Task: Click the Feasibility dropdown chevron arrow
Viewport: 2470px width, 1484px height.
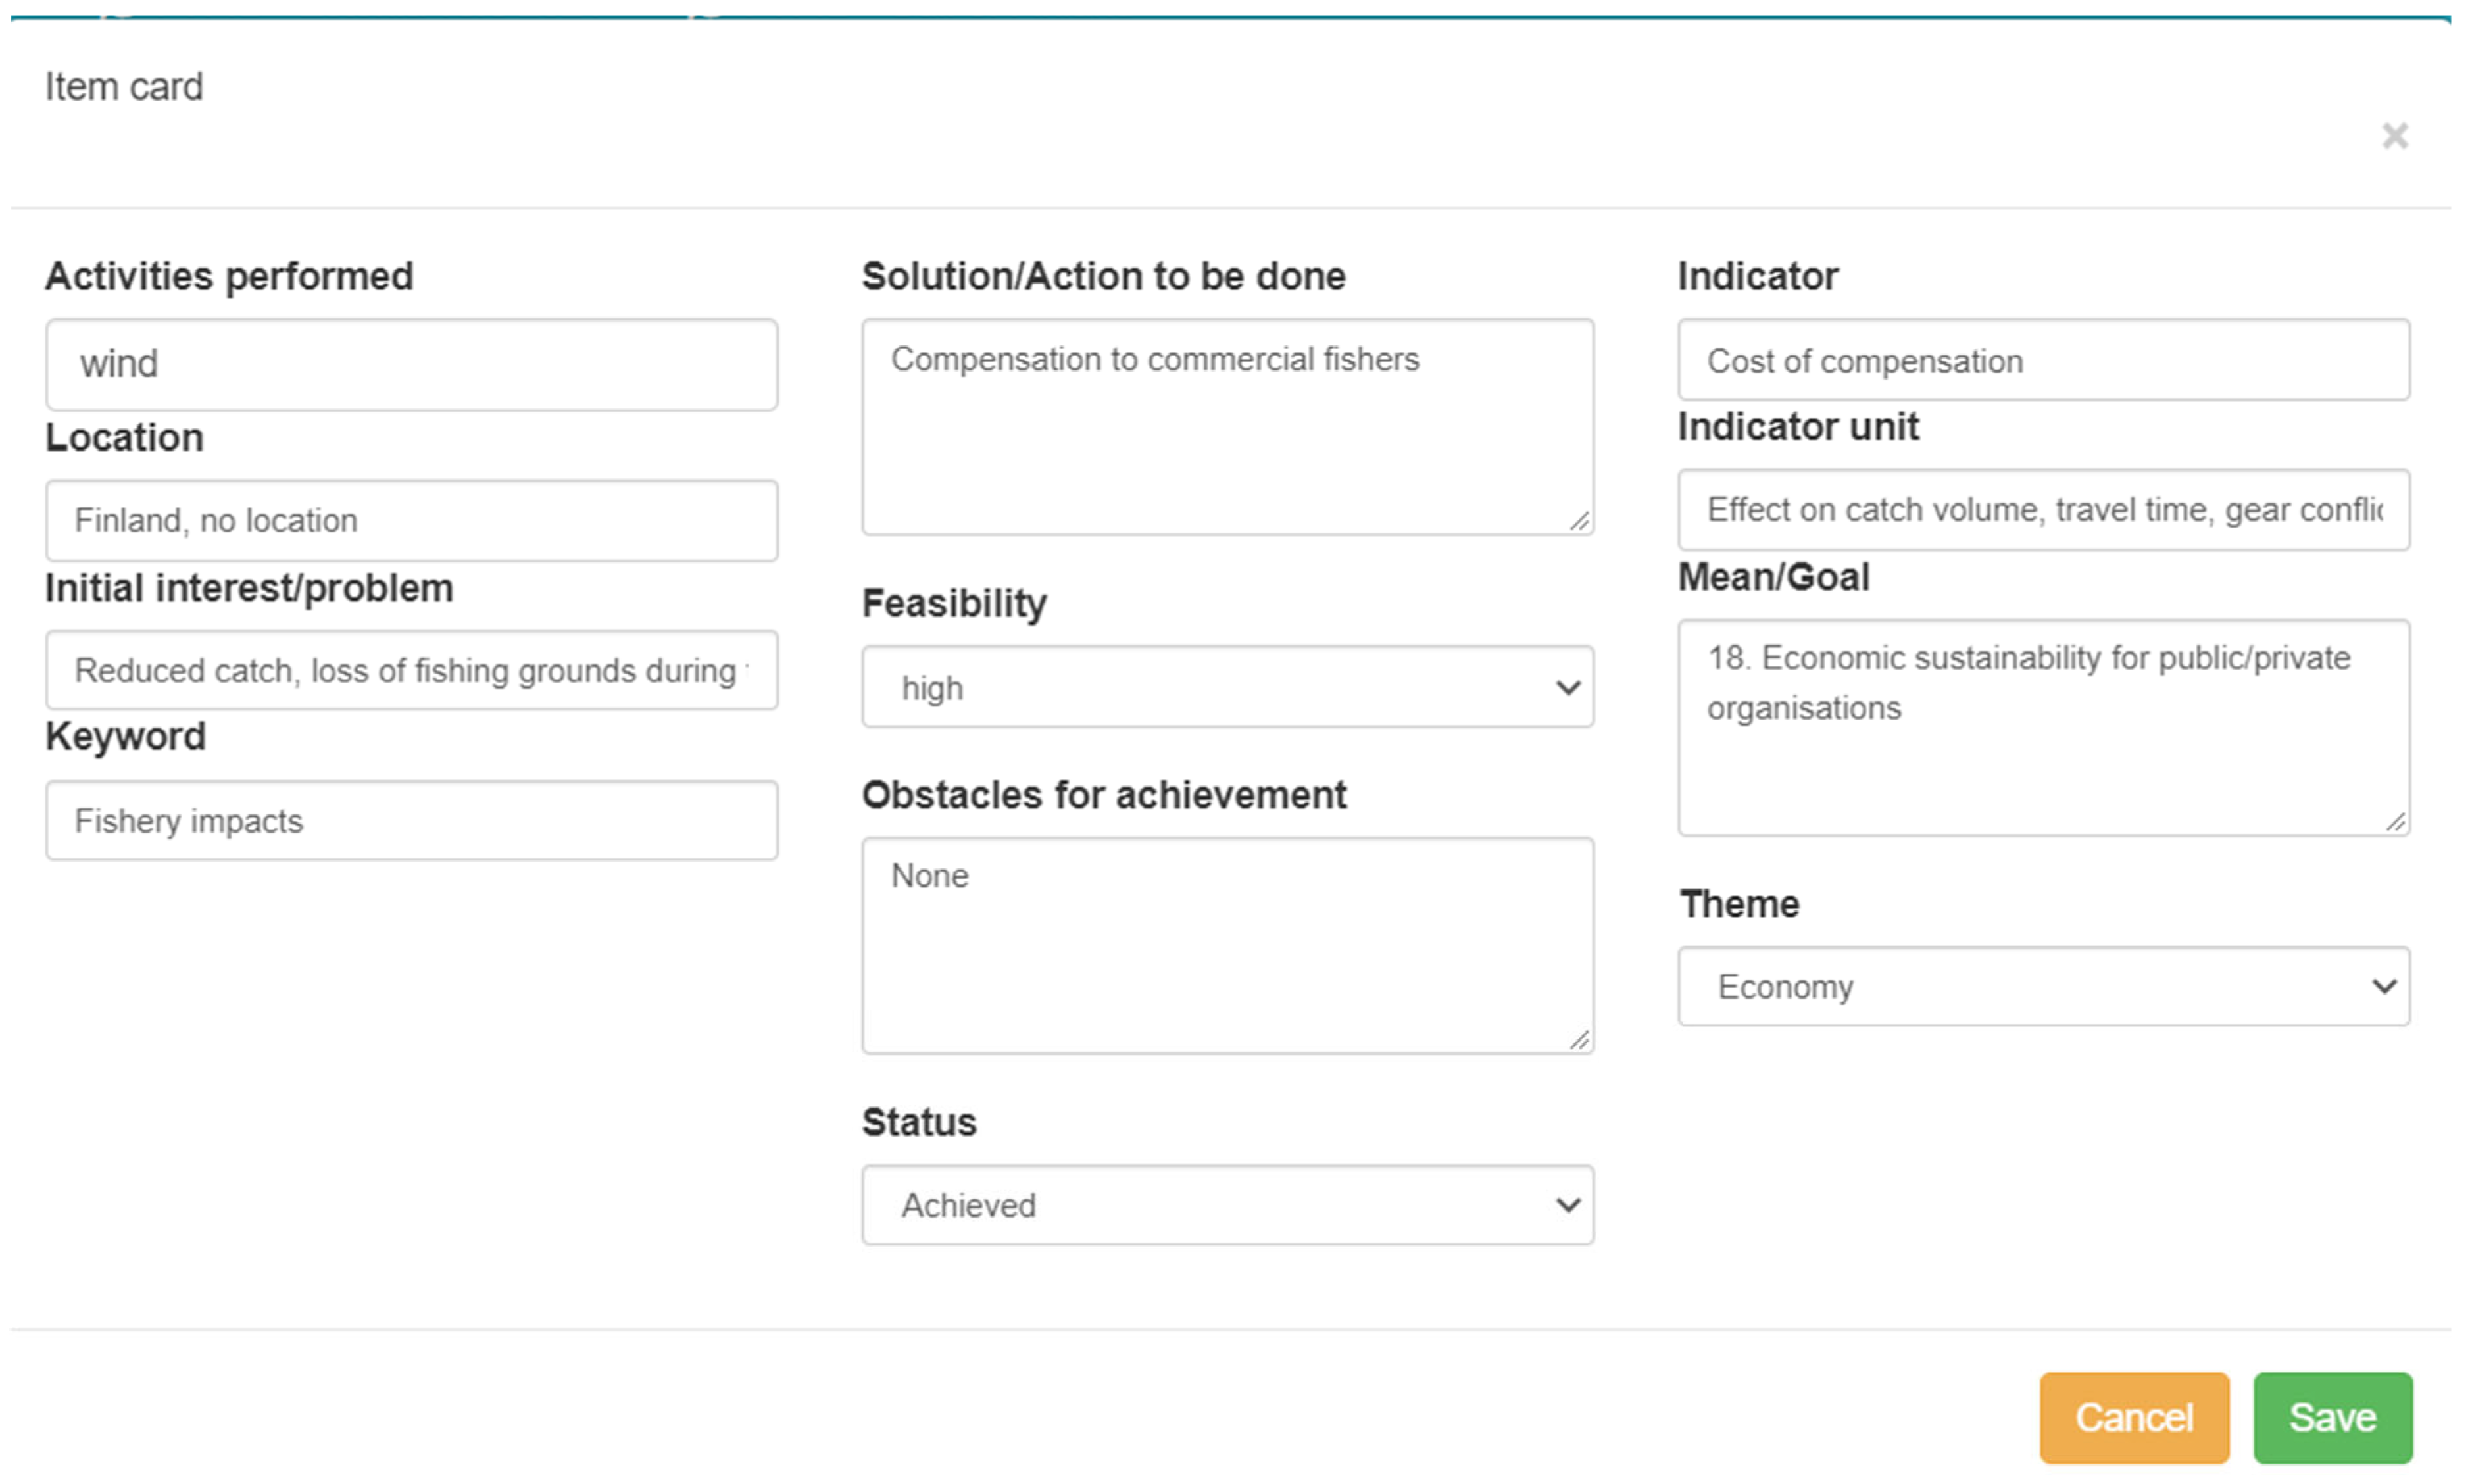Action: [x=1567, y=687]
